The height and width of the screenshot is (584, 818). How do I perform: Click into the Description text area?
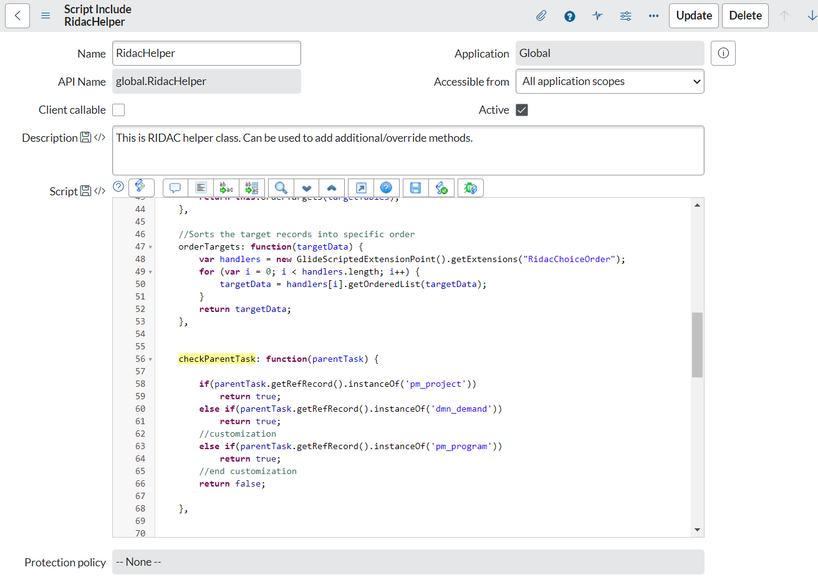pyautogui.click(x=408, y=150)
